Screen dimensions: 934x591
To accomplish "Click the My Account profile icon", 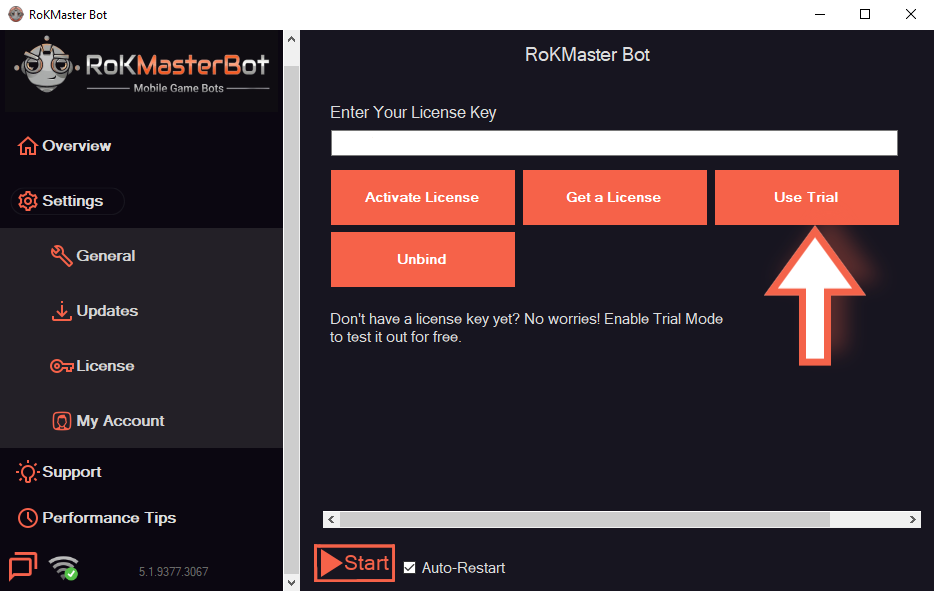I will pyautogui.click(x=61, y=421).
